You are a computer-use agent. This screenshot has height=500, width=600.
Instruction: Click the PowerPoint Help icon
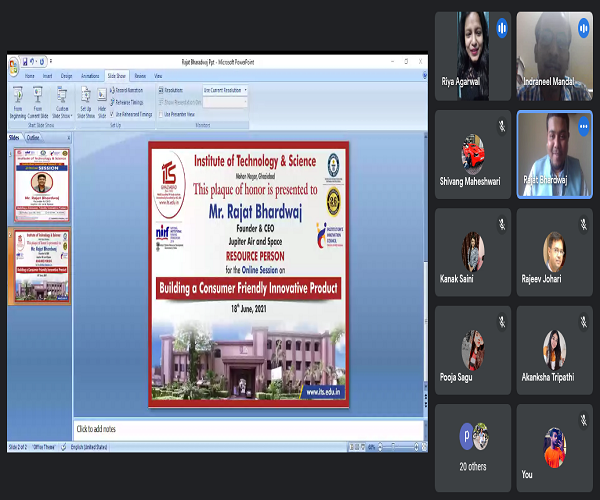[424, 76]
